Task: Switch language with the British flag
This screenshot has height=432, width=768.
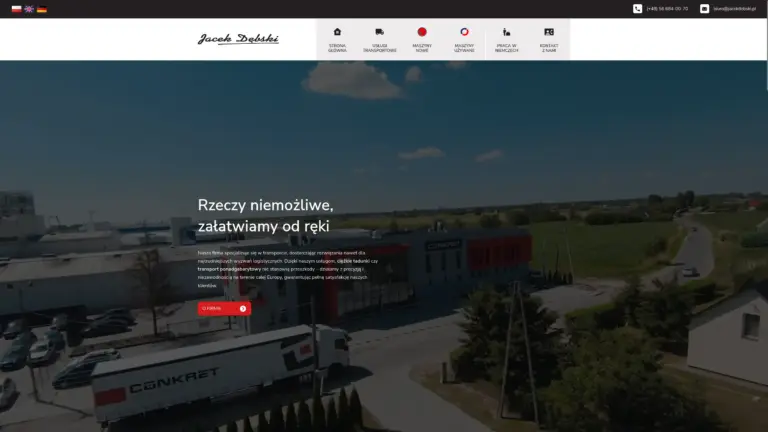Action: point(29,9)
